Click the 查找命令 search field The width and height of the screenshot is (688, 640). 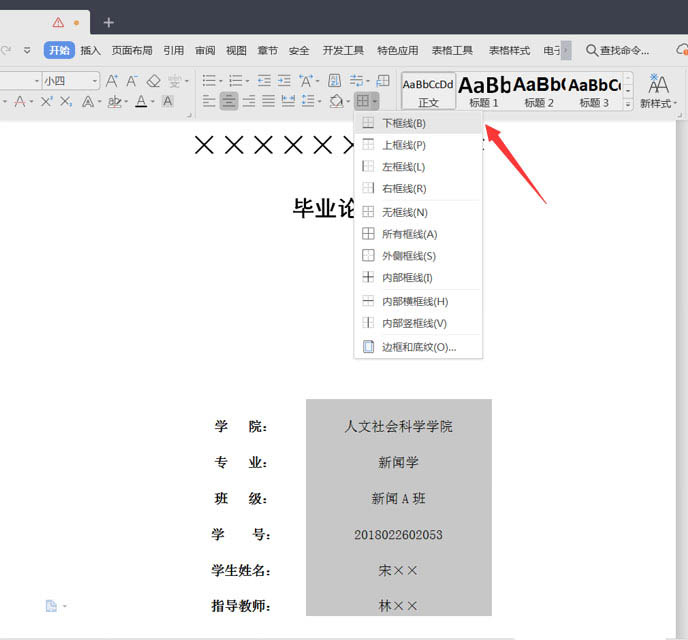[x=624, y=50]
